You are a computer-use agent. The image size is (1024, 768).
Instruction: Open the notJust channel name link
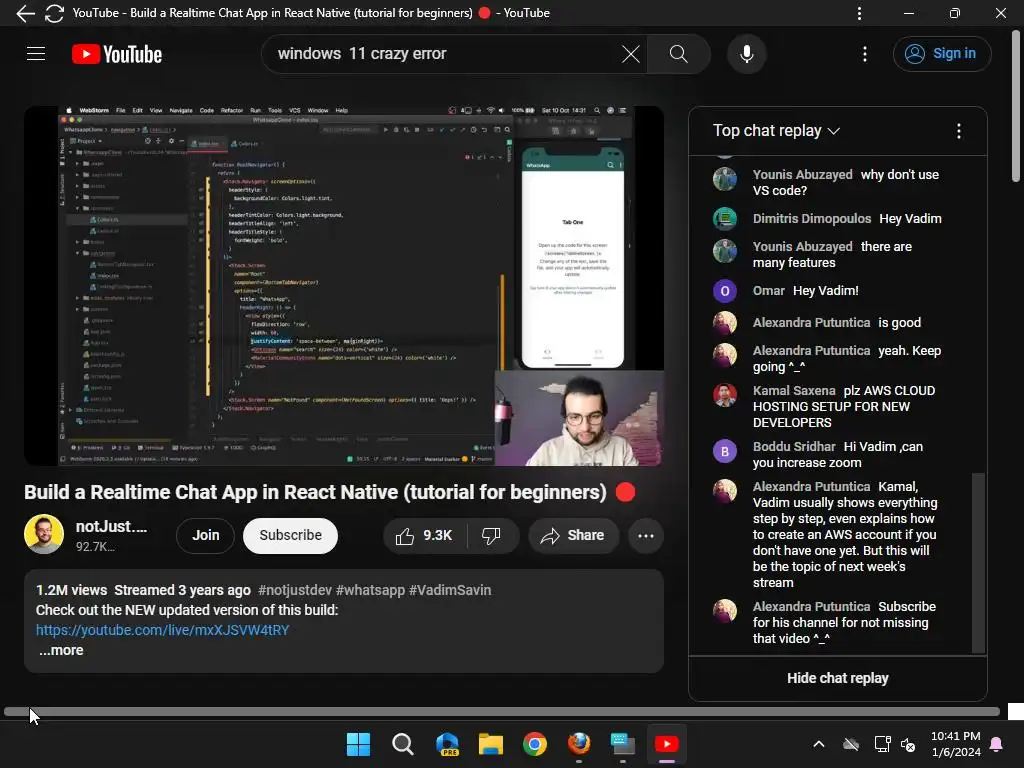111,526
